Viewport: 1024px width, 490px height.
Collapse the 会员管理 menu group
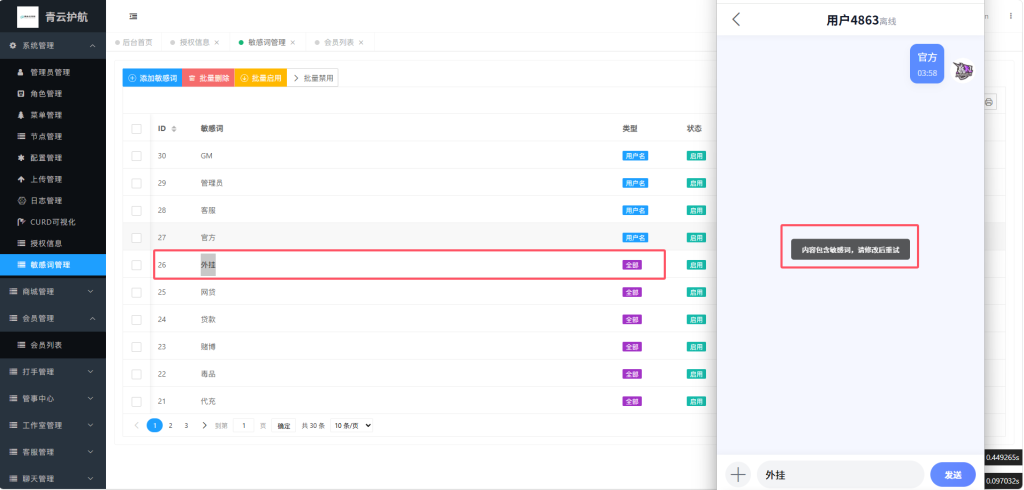coord(53,318)
